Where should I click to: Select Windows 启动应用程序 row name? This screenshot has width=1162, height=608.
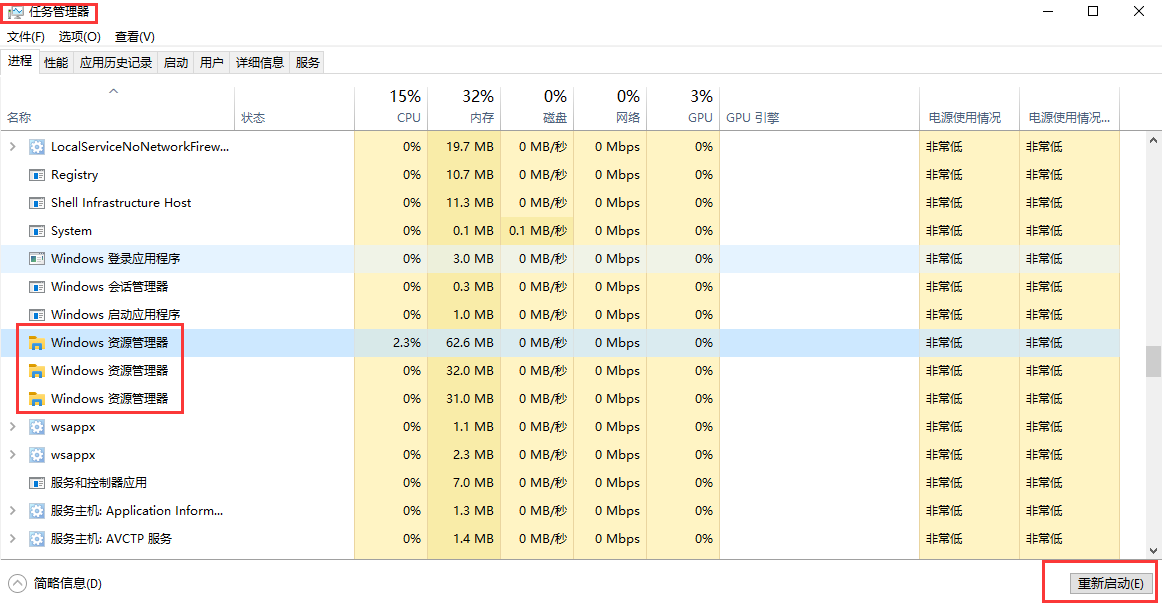(116, 315)
